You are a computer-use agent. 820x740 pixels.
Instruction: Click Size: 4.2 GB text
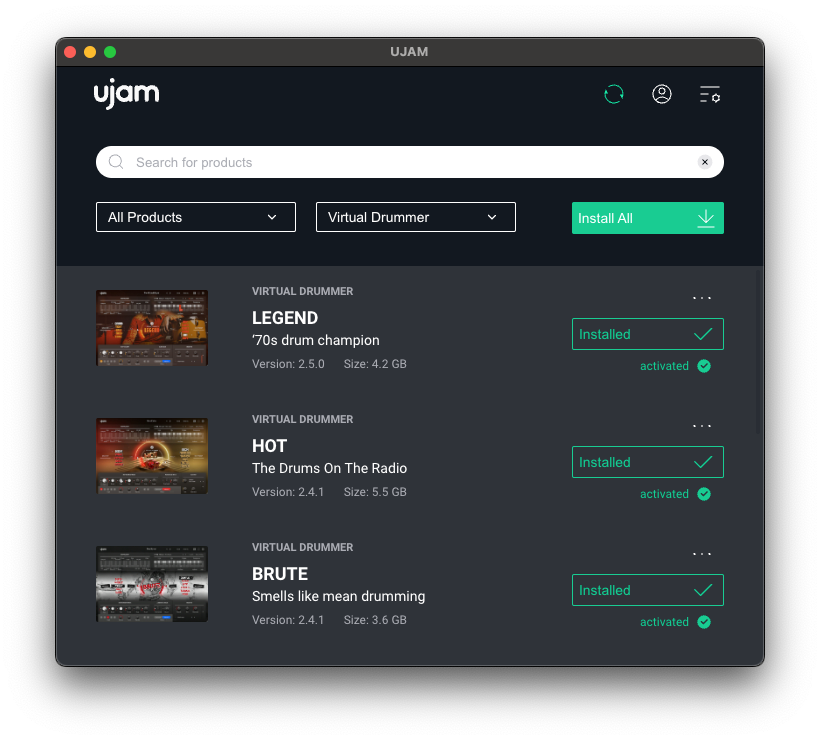coord(375,364)
